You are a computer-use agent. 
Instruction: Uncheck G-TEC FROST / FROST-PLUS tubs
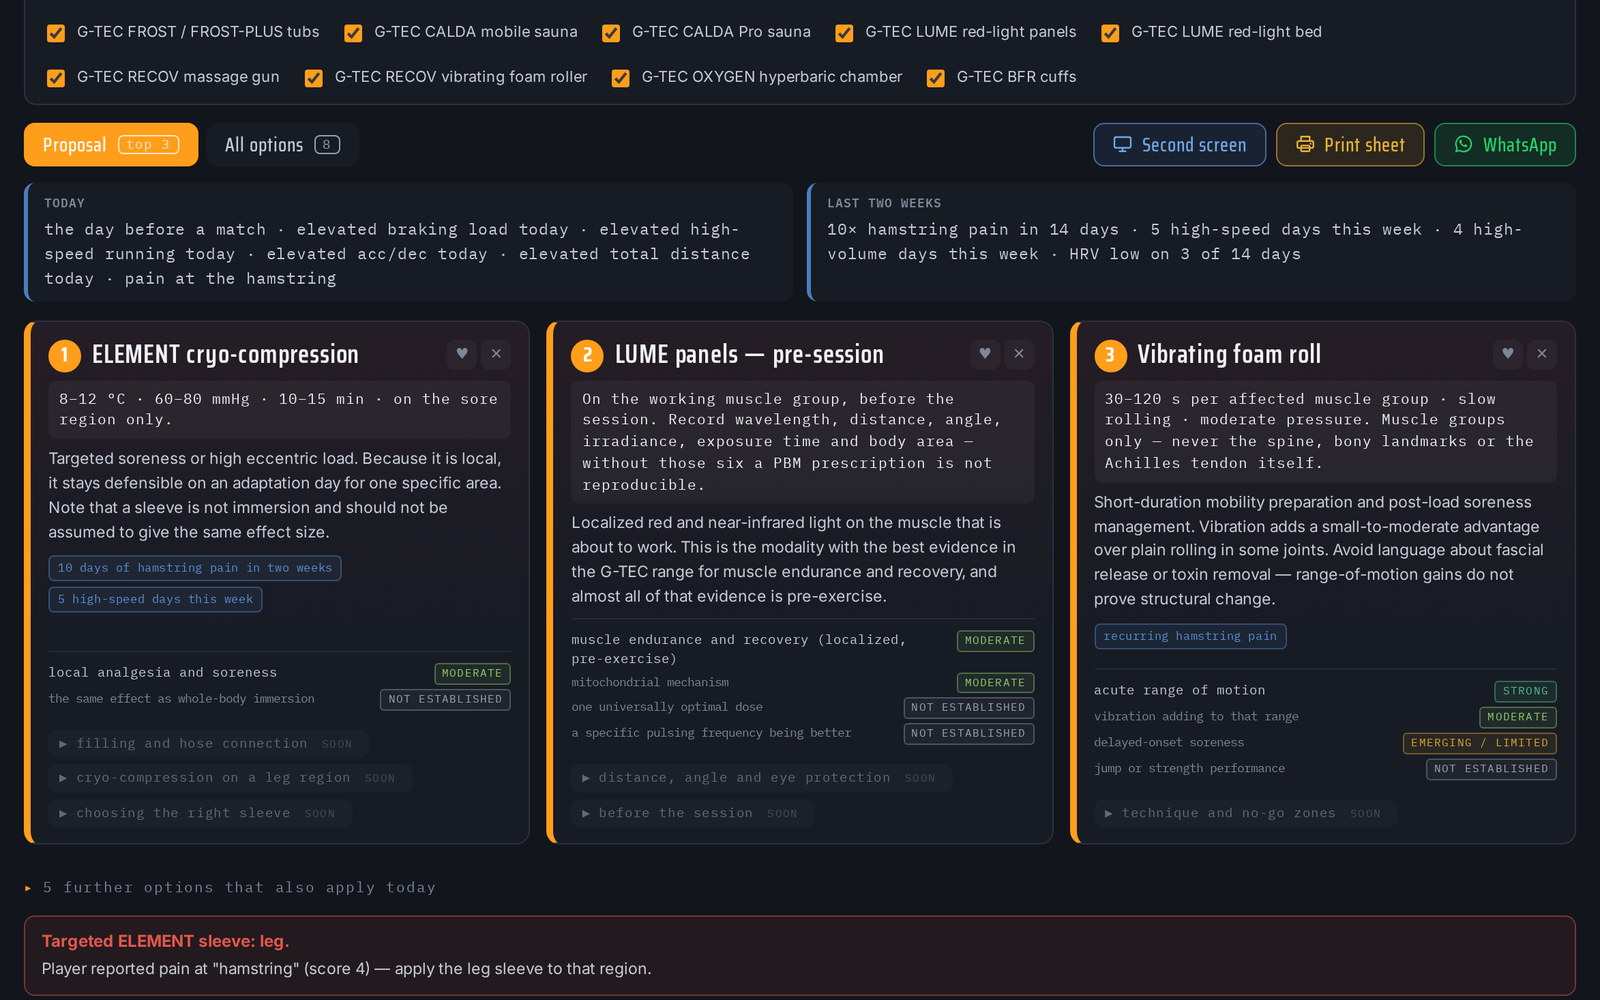click(x=56, y=33)
